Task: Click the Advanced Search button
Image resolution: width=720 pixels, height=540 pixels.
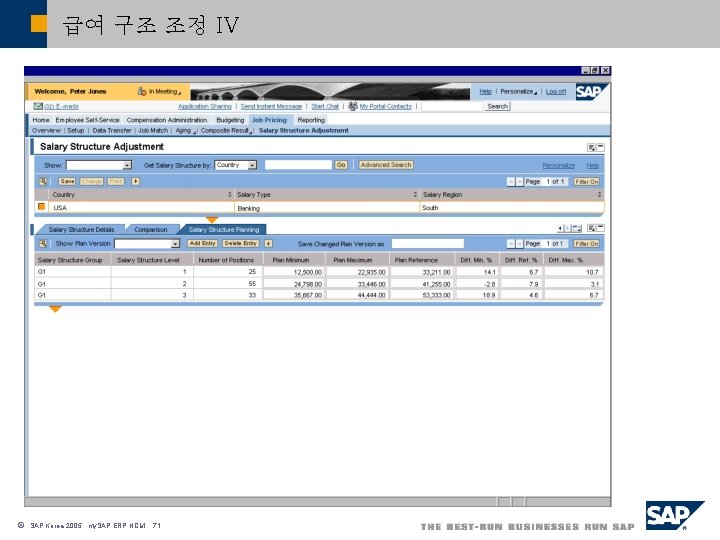Action: tap(386, 165)
